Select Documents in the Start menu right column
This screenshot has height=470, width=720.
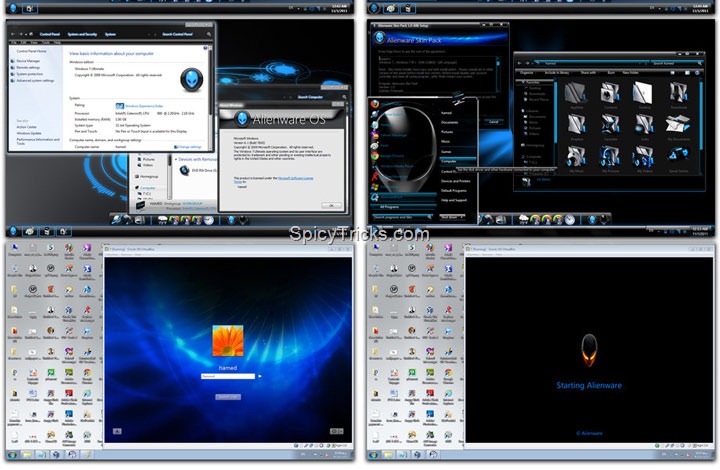click(450, 123)
